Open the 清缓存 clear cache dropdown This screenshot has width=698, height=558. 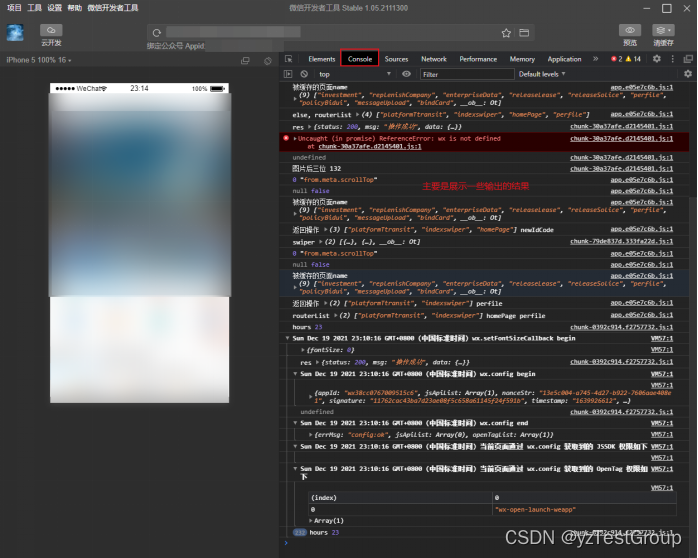[x=663, y=30]
